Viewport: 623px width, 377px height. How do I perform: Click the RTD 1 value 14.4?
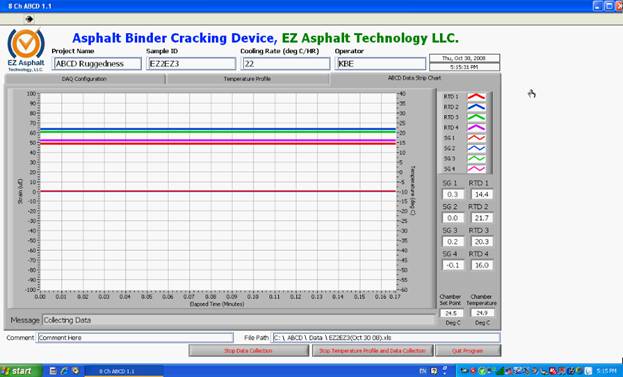coord(482,195)
